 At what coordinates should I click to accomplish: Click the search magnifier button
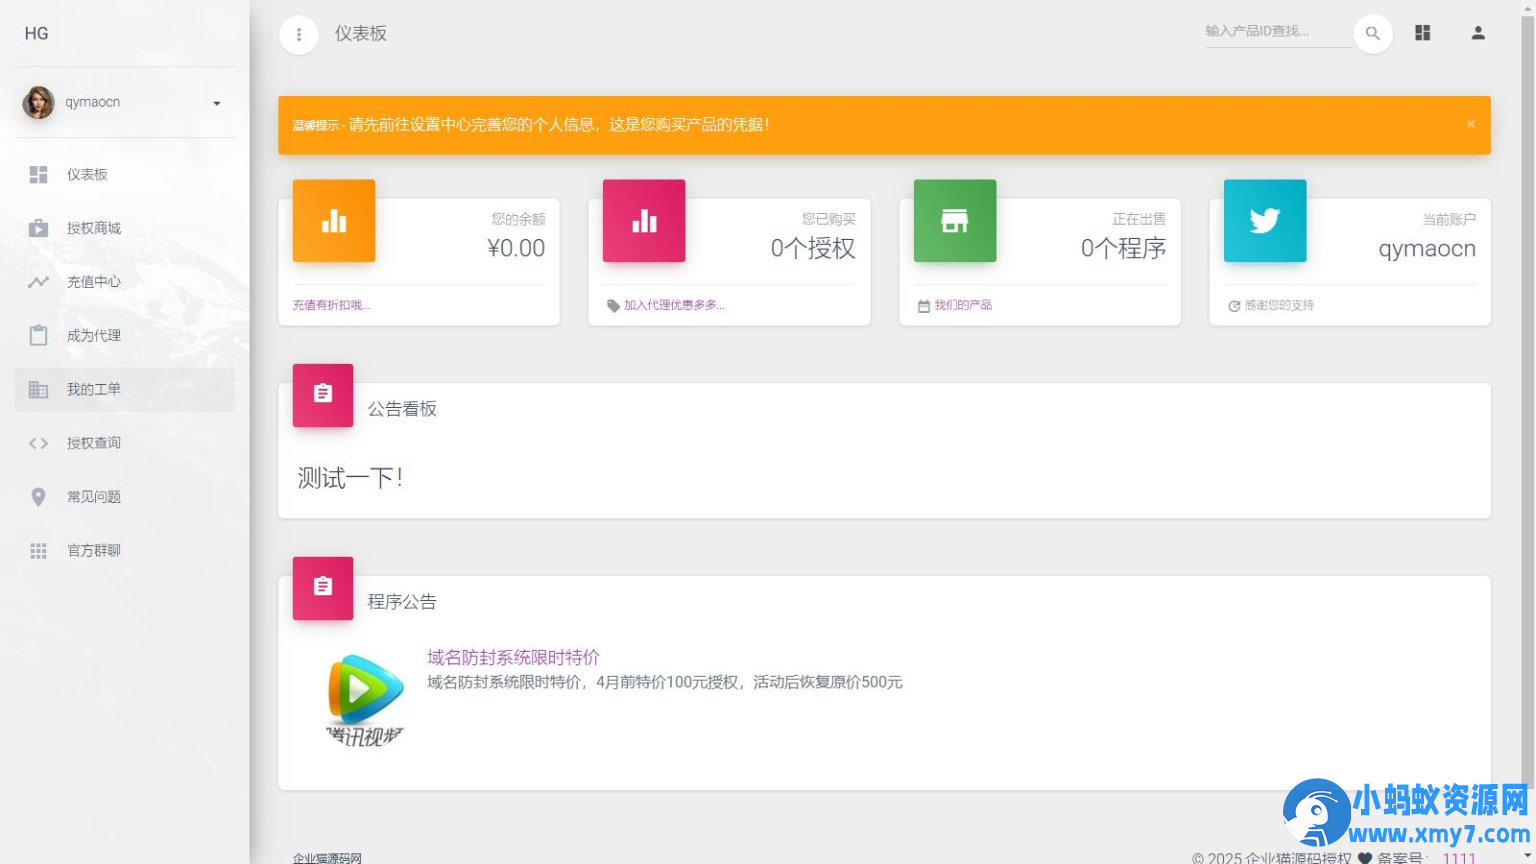pyautogui.click(x=1373, y=33)
